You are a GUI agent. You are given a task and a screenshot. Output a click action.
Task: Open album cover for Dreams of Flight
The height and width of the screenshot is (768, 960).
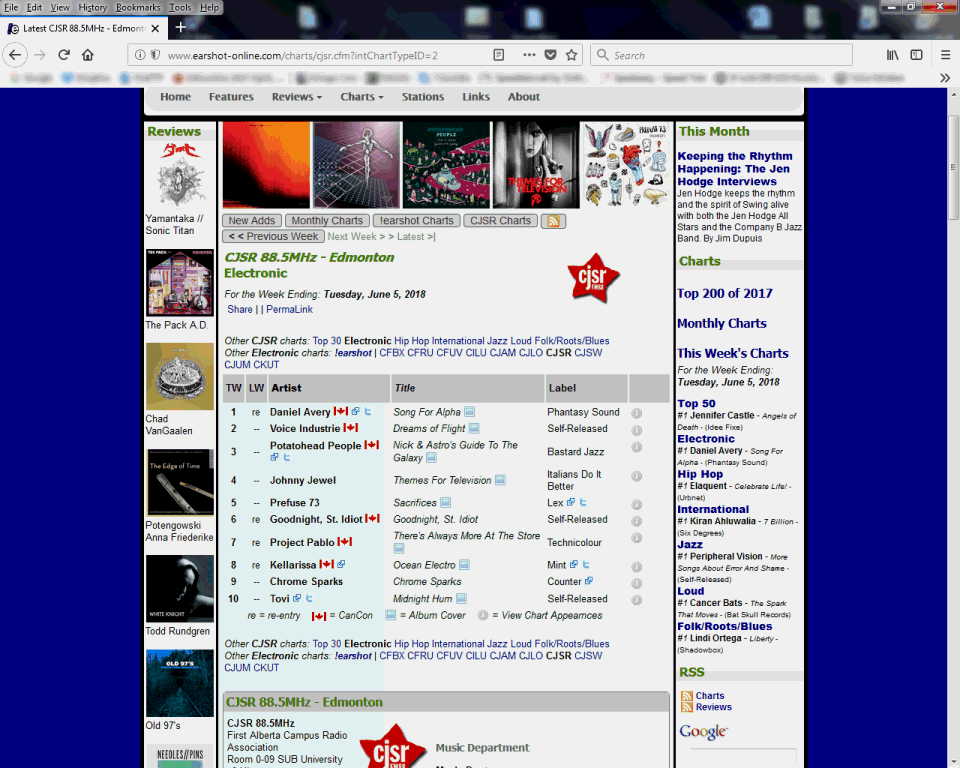pos(474,429)
